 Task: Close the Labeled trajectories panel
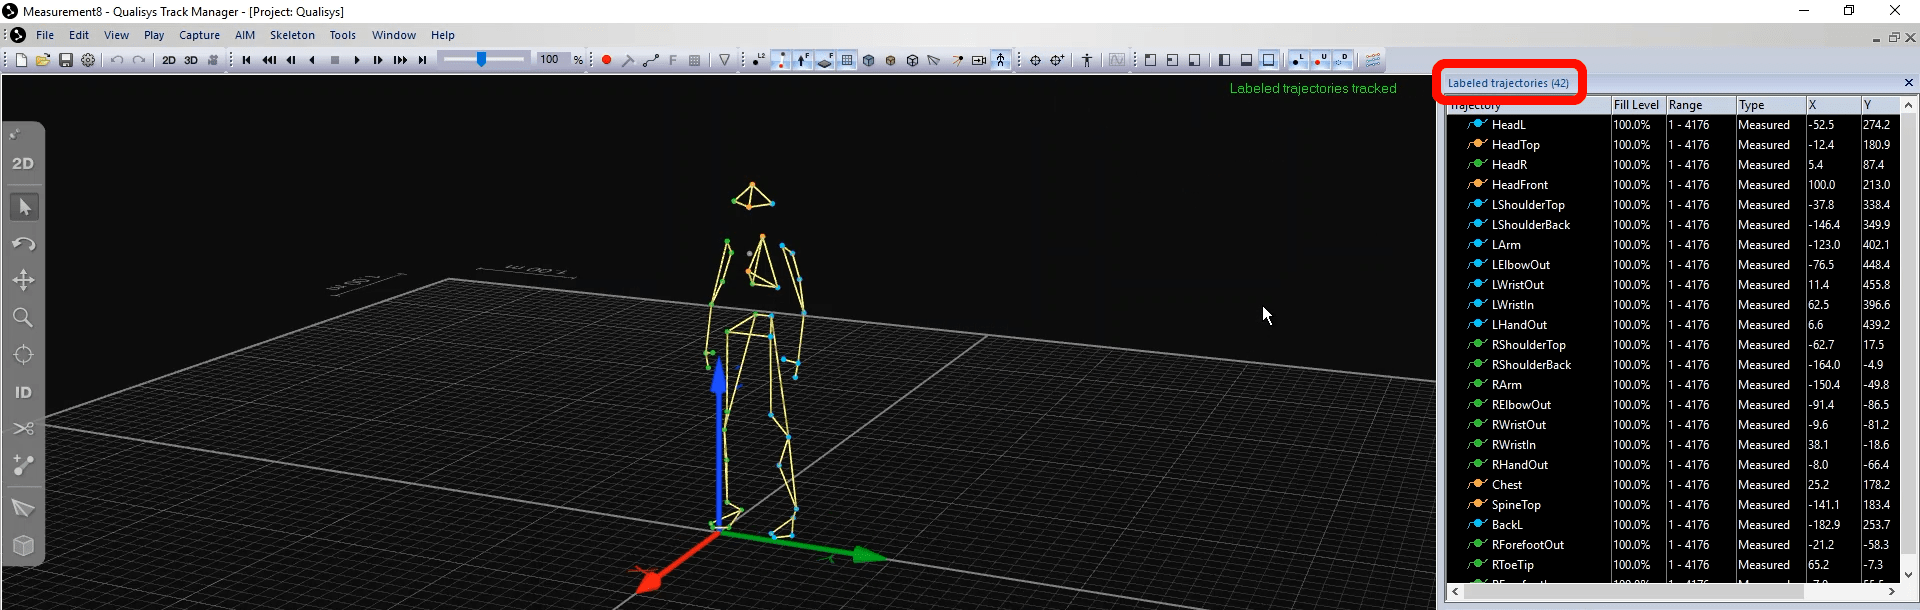point(1908,83)
